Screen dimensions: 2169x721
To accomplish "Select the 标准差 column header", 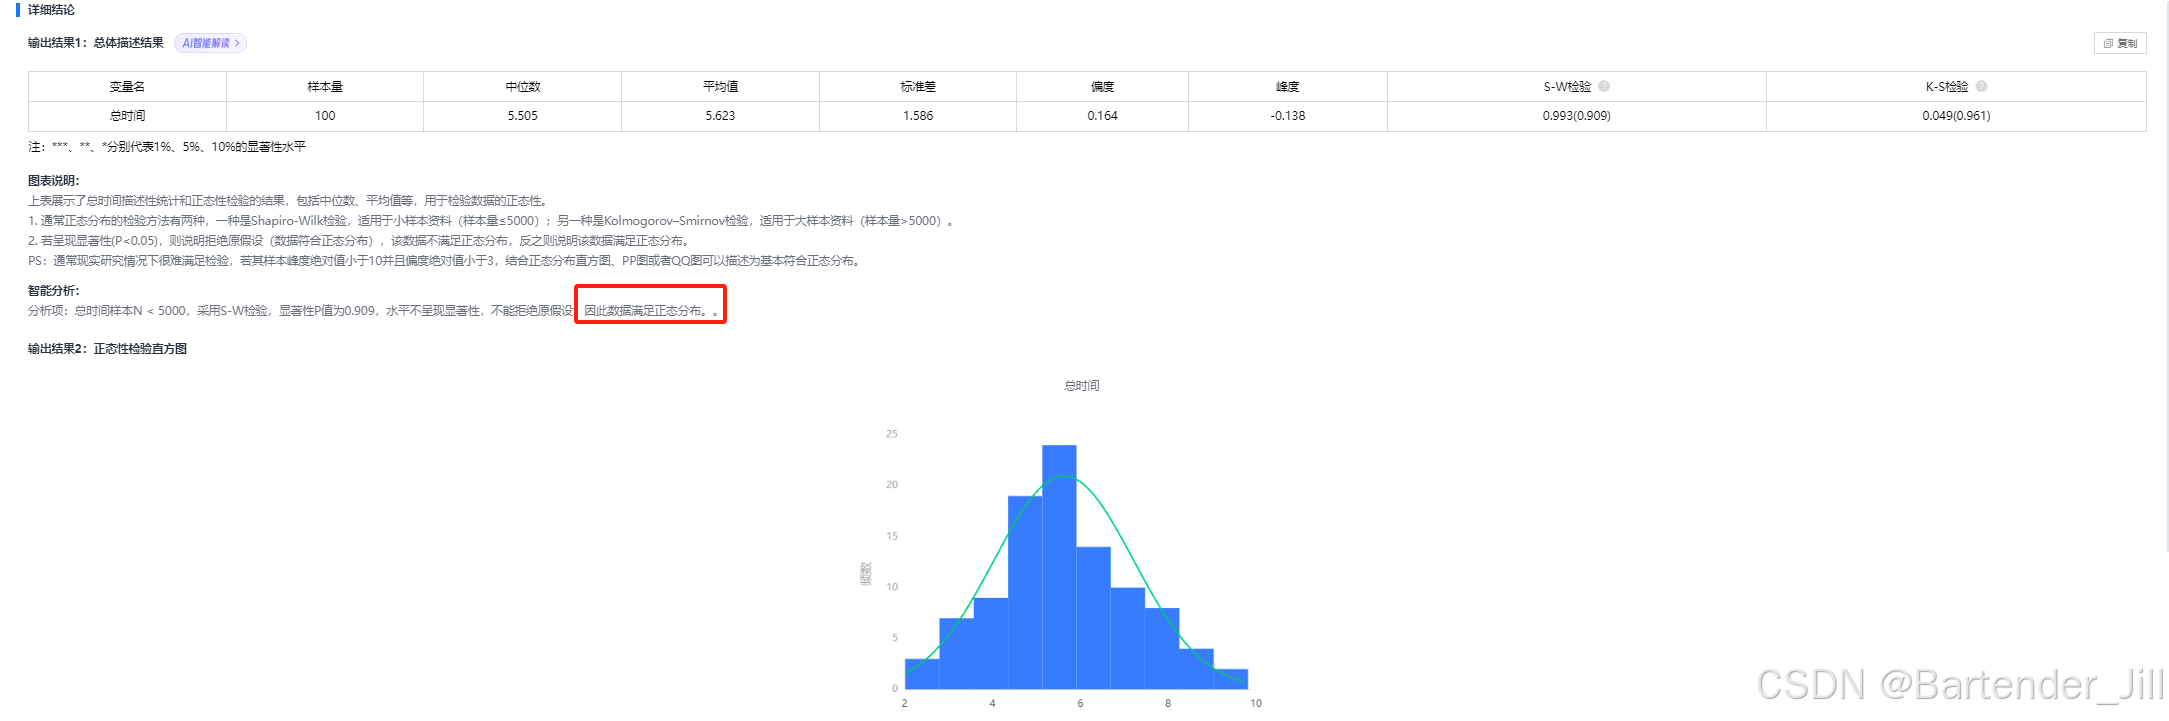I will pos(918,87).
